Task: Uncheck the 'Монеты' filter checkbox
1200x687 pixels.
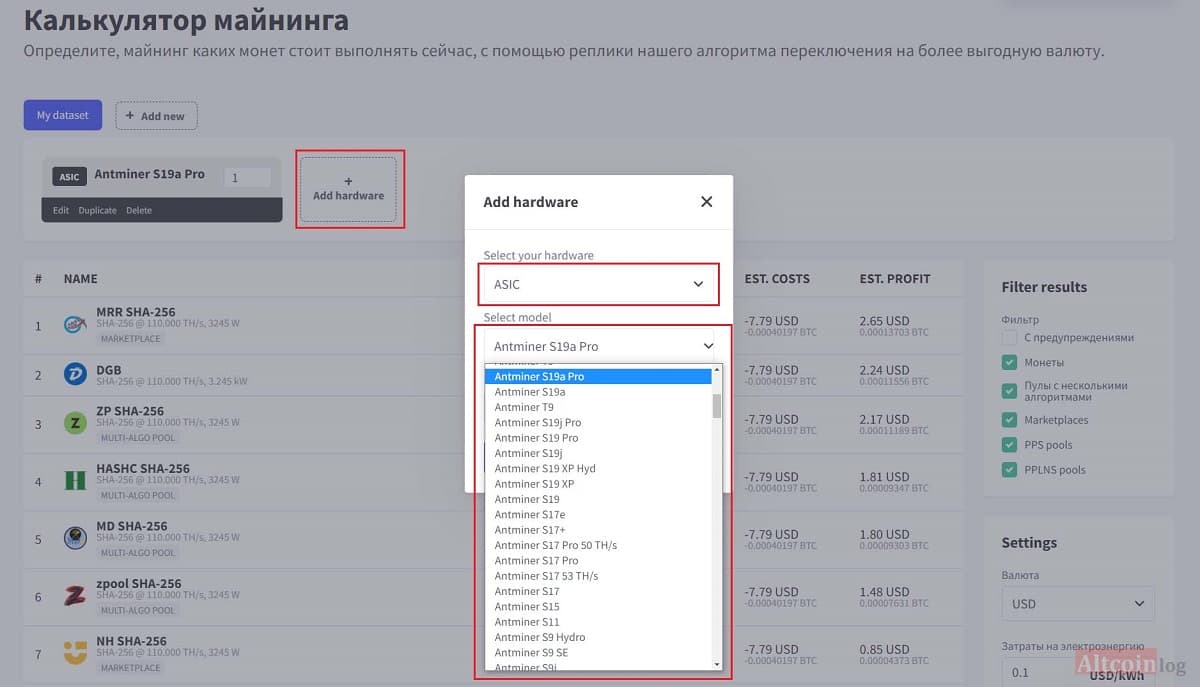Action: tap(1010, 362)
